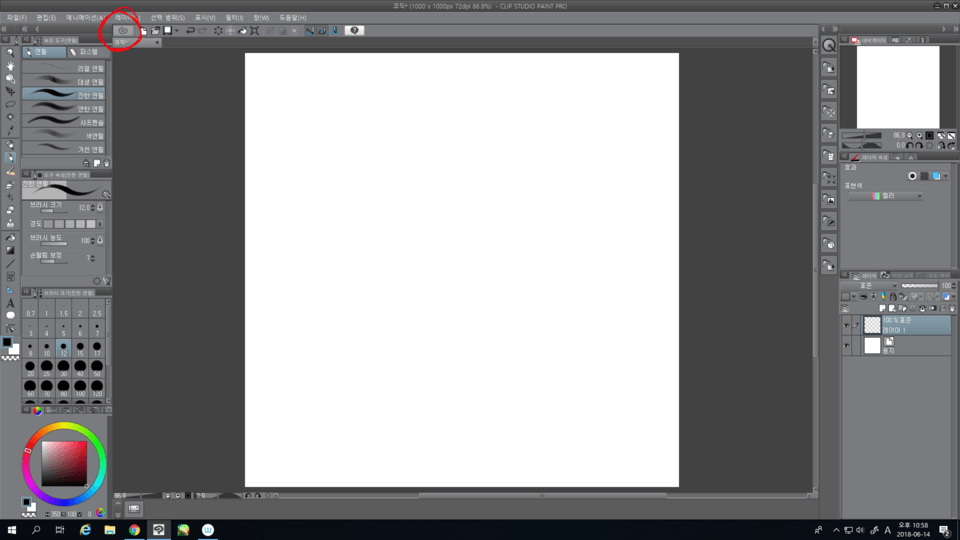Delete sub tool with trash icon

[107, 163]
